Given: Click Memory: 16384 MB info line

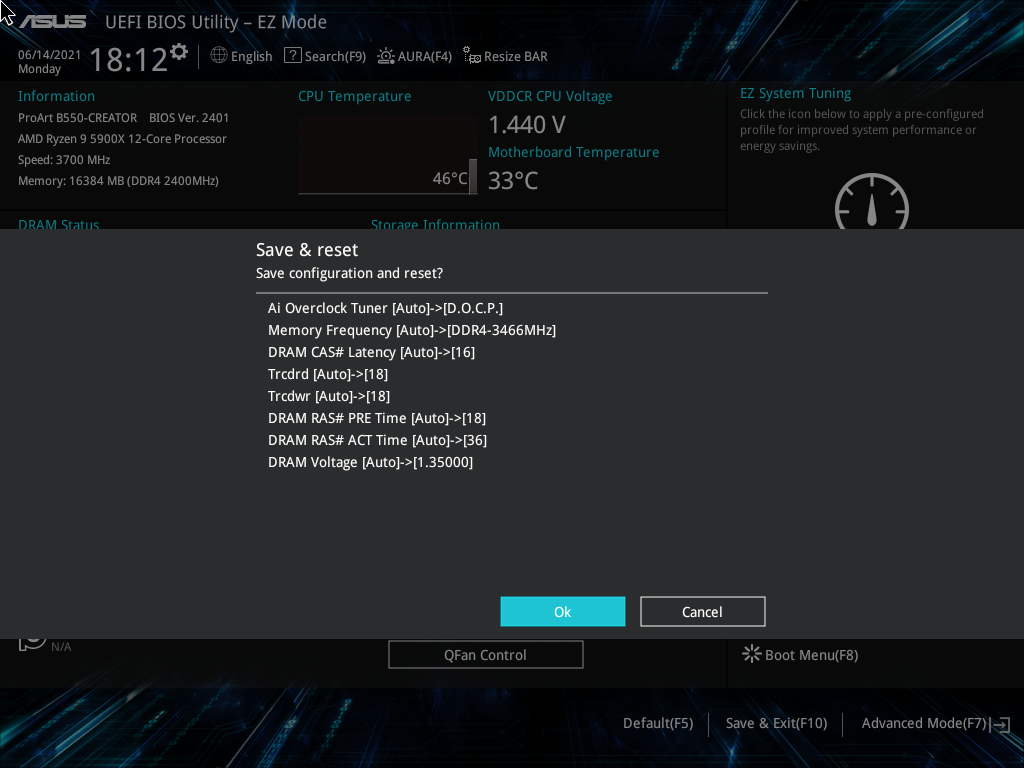Looking at the screenshot, I should [118, 180].
